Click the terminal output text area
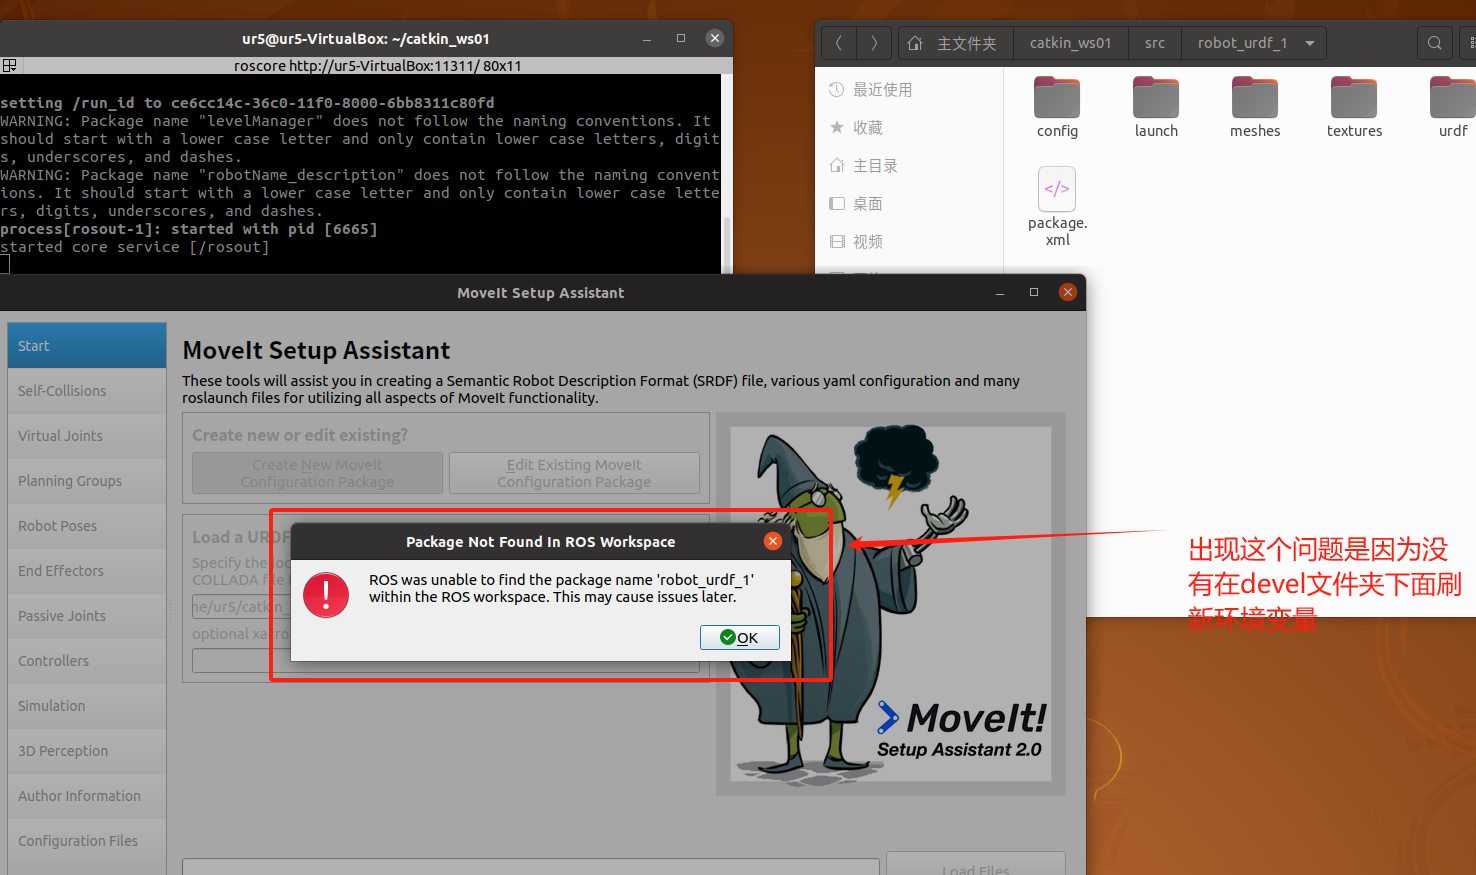 tap(360, 174)
